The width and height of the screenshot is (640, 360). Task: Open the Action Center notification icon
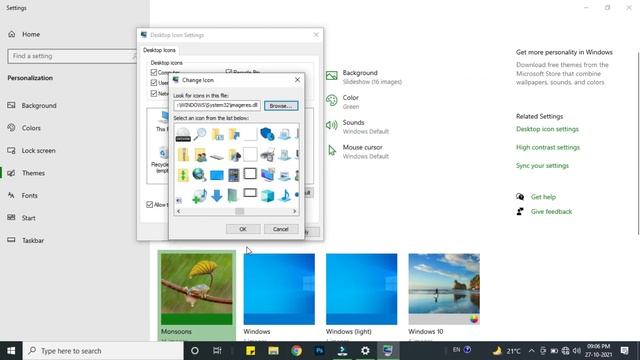(x=624, y=351)
